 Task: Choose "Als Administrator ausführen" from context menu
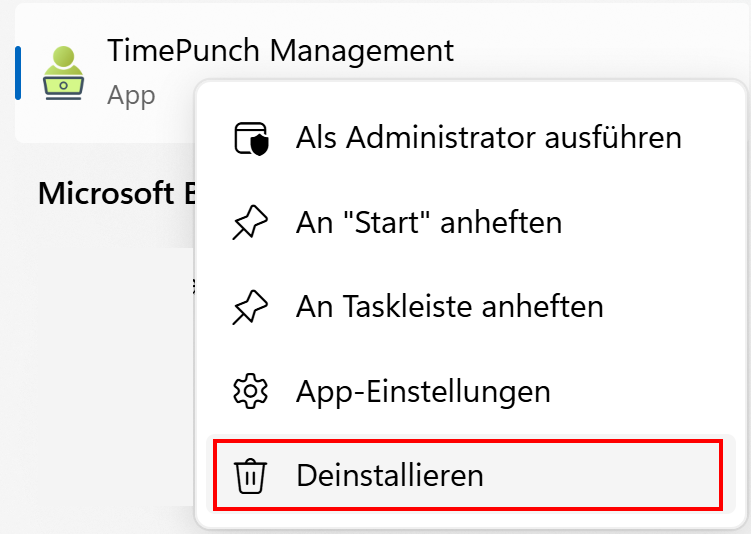tap(488, 138)
